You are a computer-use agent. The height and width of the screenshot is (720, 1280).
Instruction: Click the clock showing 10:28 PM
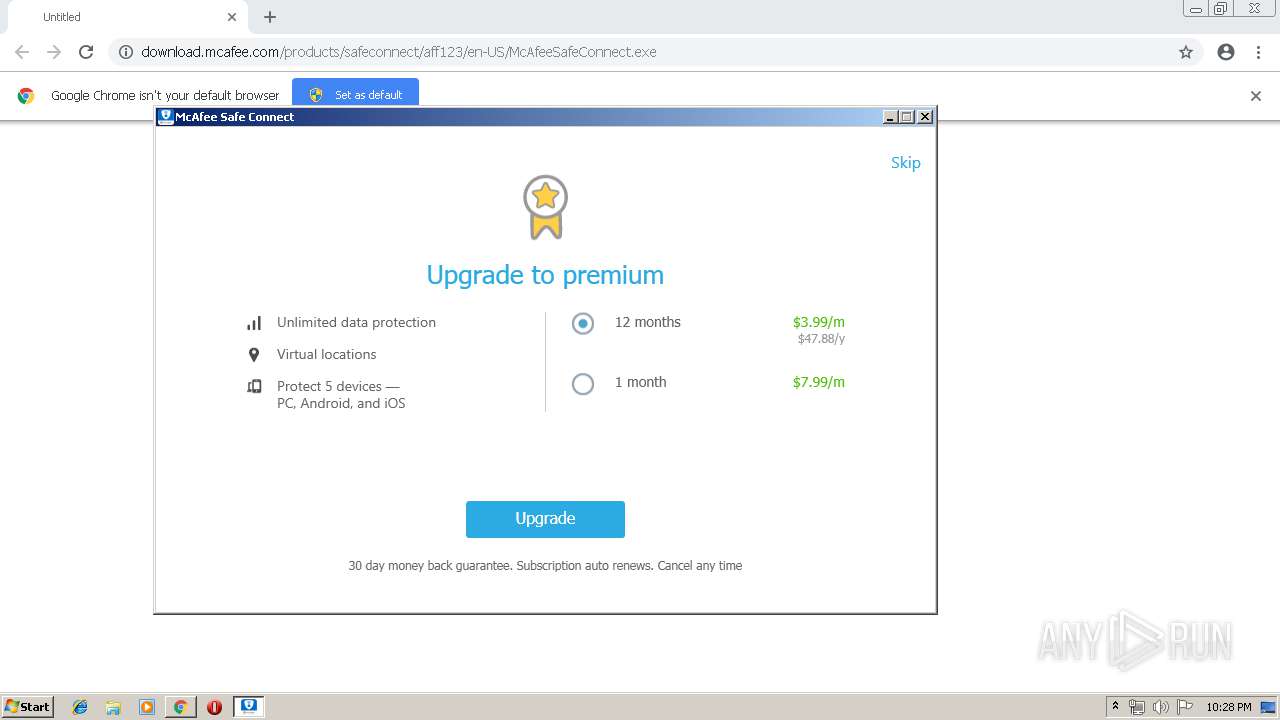tap(1228, 707)
